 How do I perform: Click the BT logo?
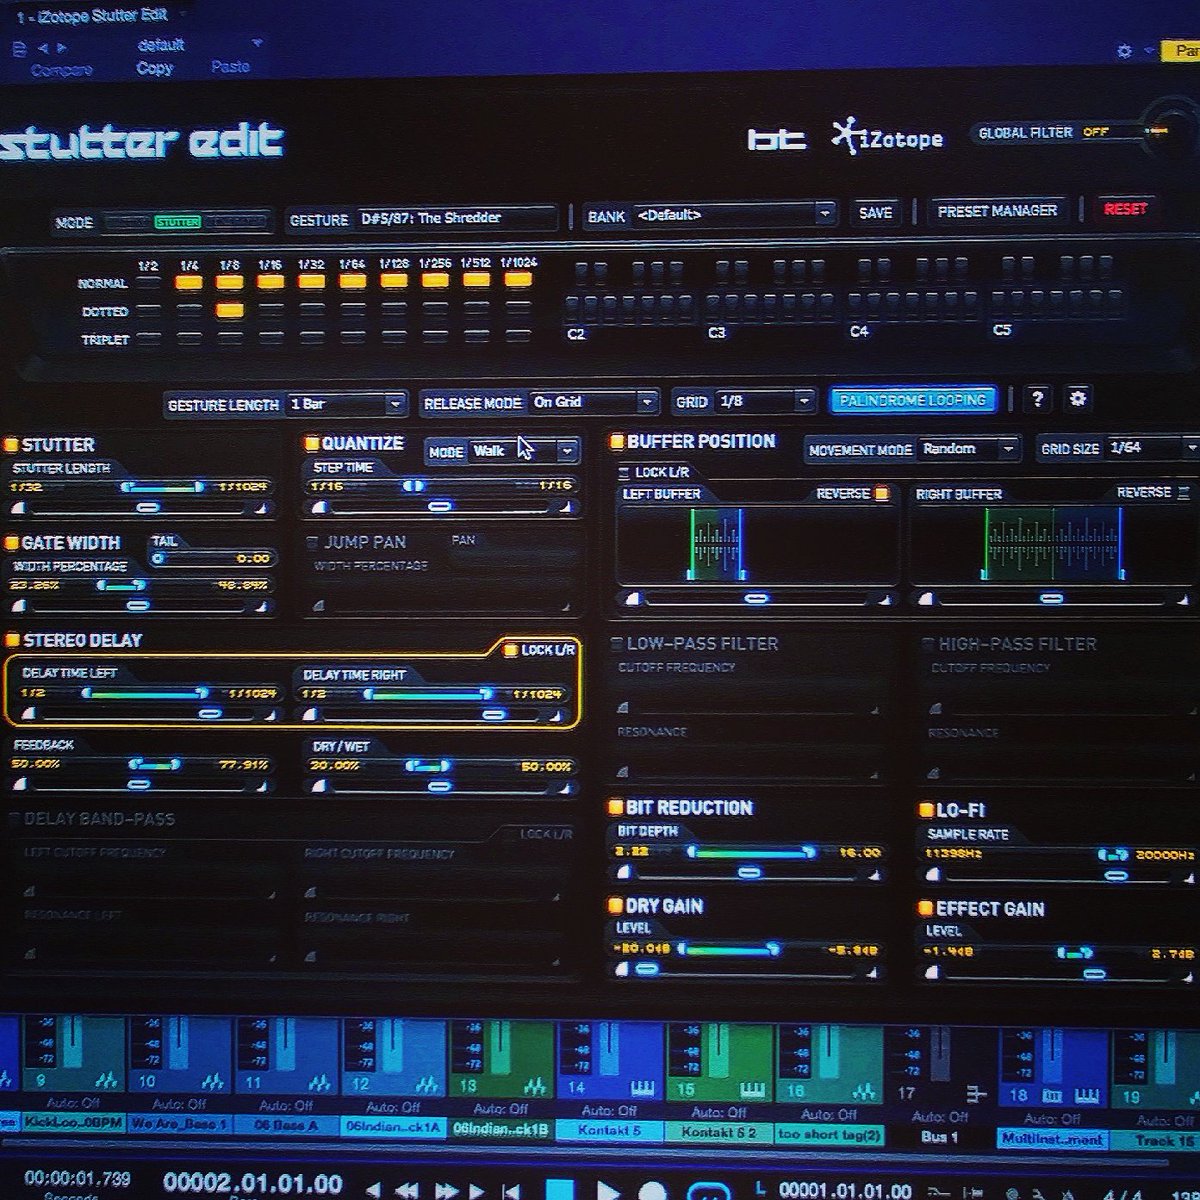776,139
